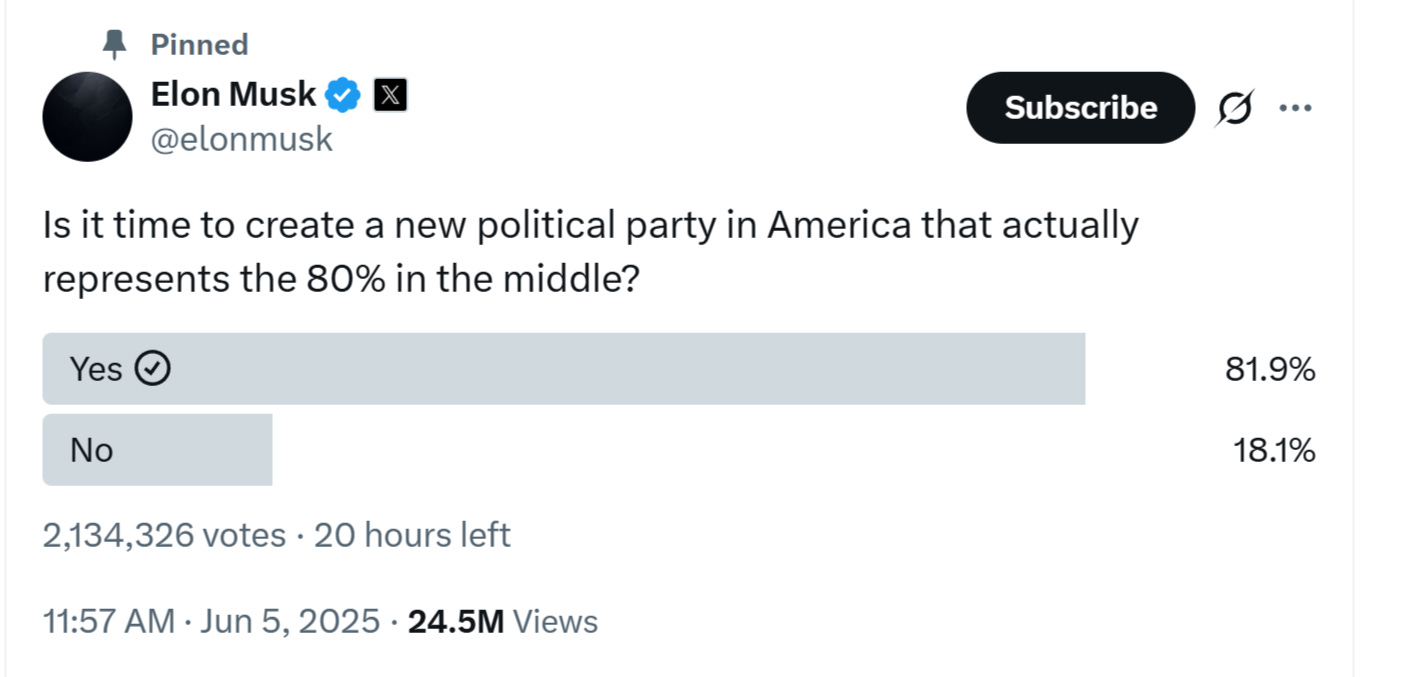The height and width of the screenshot is (677, 1406).
Task: Click the Elon Musk display name
Action: 233,96
